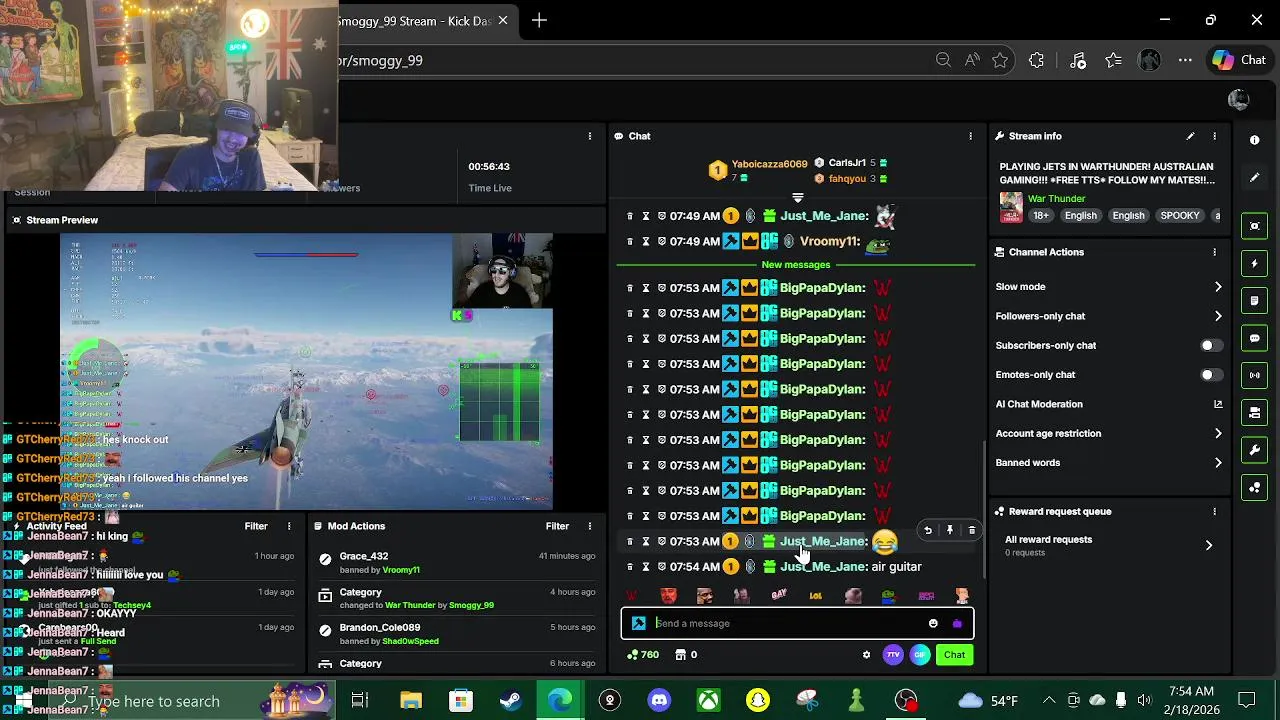This screenshot has height=720, width=1280.
Task: Click the Just_Me_Jane username on 'air guitar' message
Action: click(823, 567)
